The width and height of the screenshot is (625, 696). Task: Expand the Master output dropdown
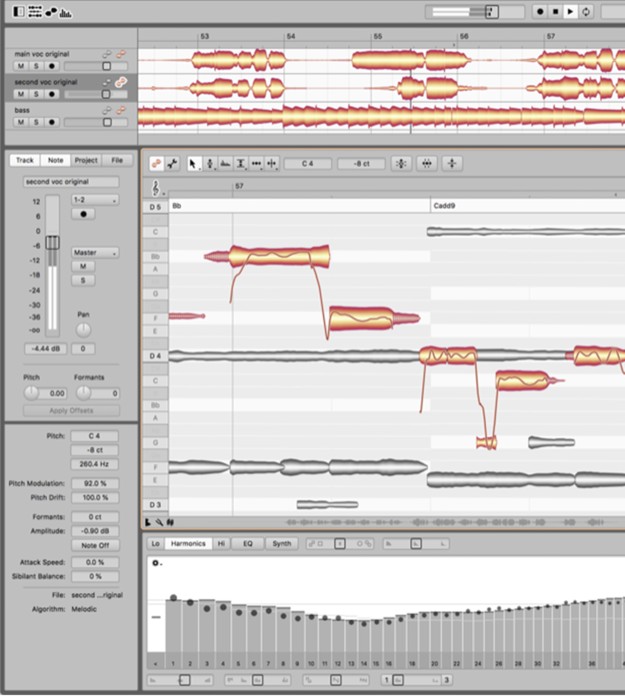tap(95, 253)
